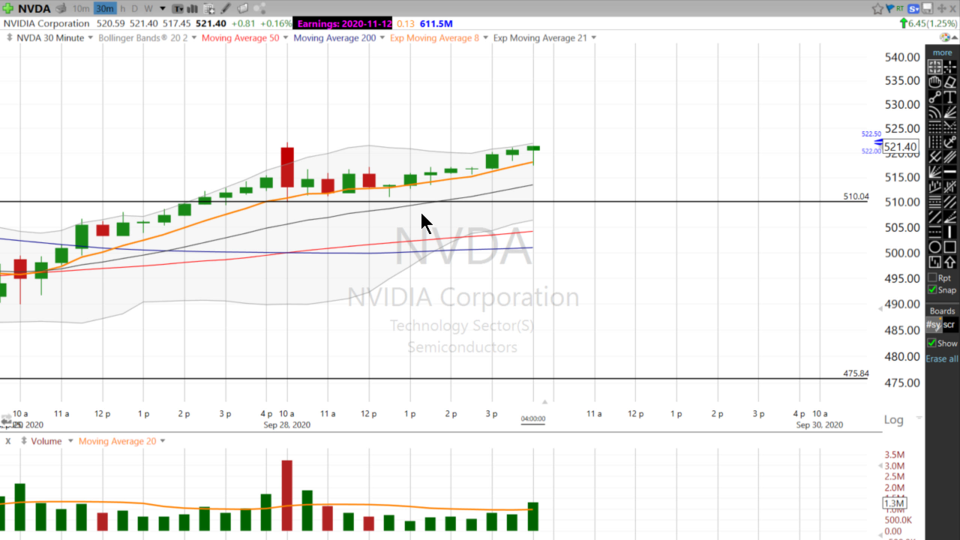
Task: Click the save floppy disk icon
Action: tap(928, 9)
